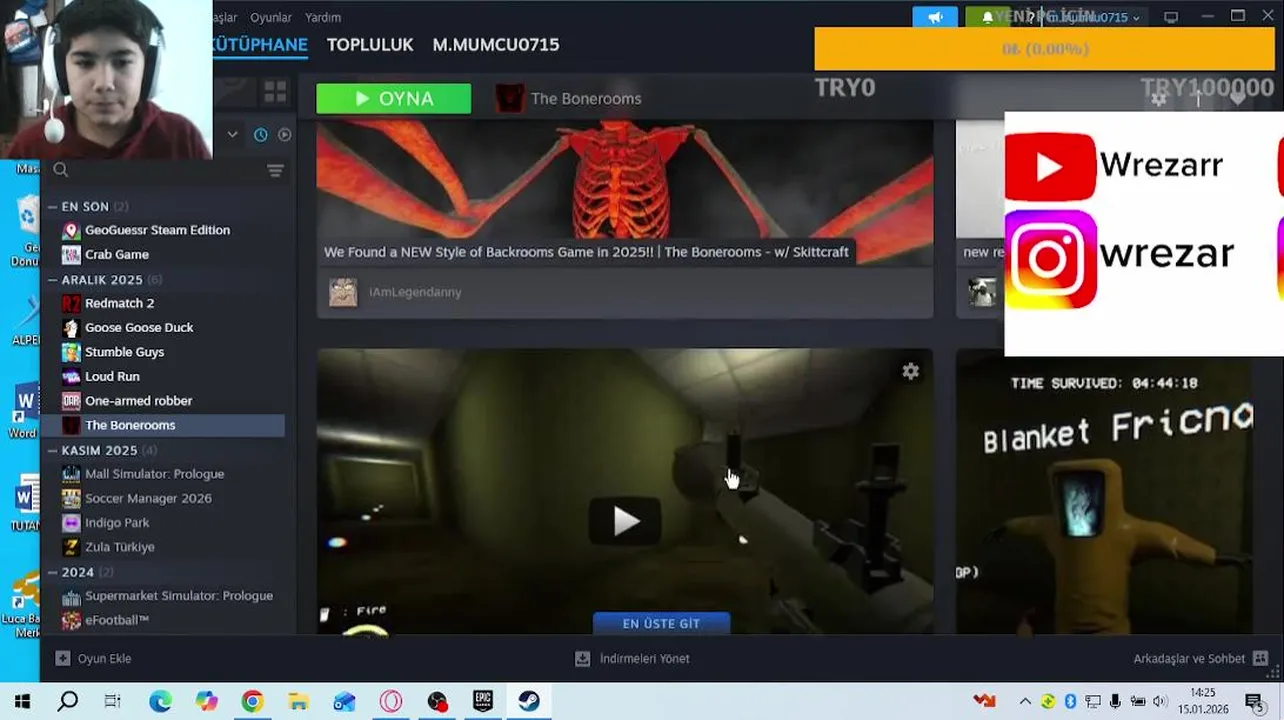Viewport: 1284px width, 720px height.
Task: Open İndirmeleri Yönet downloads manager
Action: (x=632, y=658)
